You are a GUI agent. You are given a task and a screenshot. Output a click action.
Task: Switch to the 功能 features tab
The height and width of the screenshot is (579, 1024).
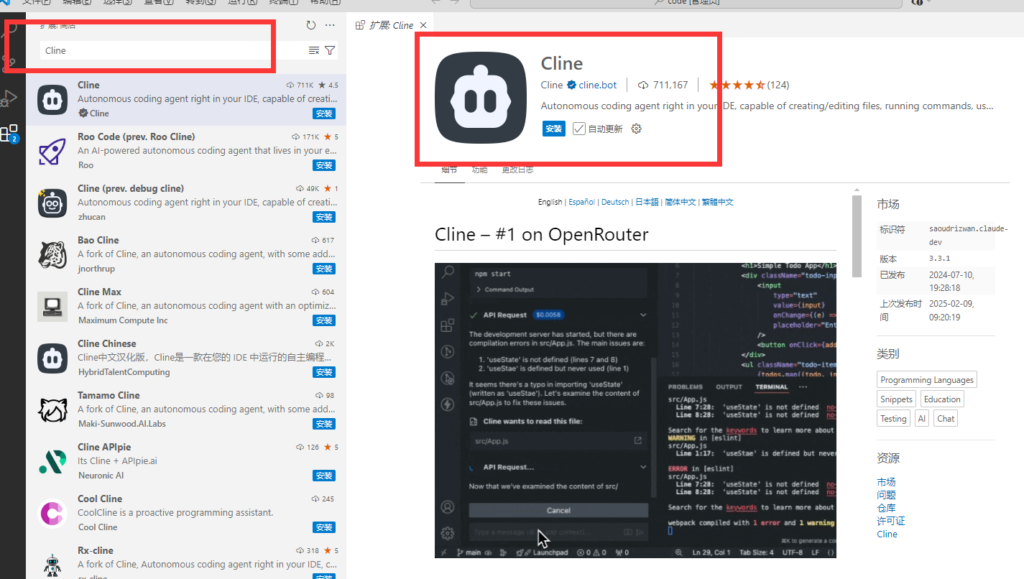point(479,170)
